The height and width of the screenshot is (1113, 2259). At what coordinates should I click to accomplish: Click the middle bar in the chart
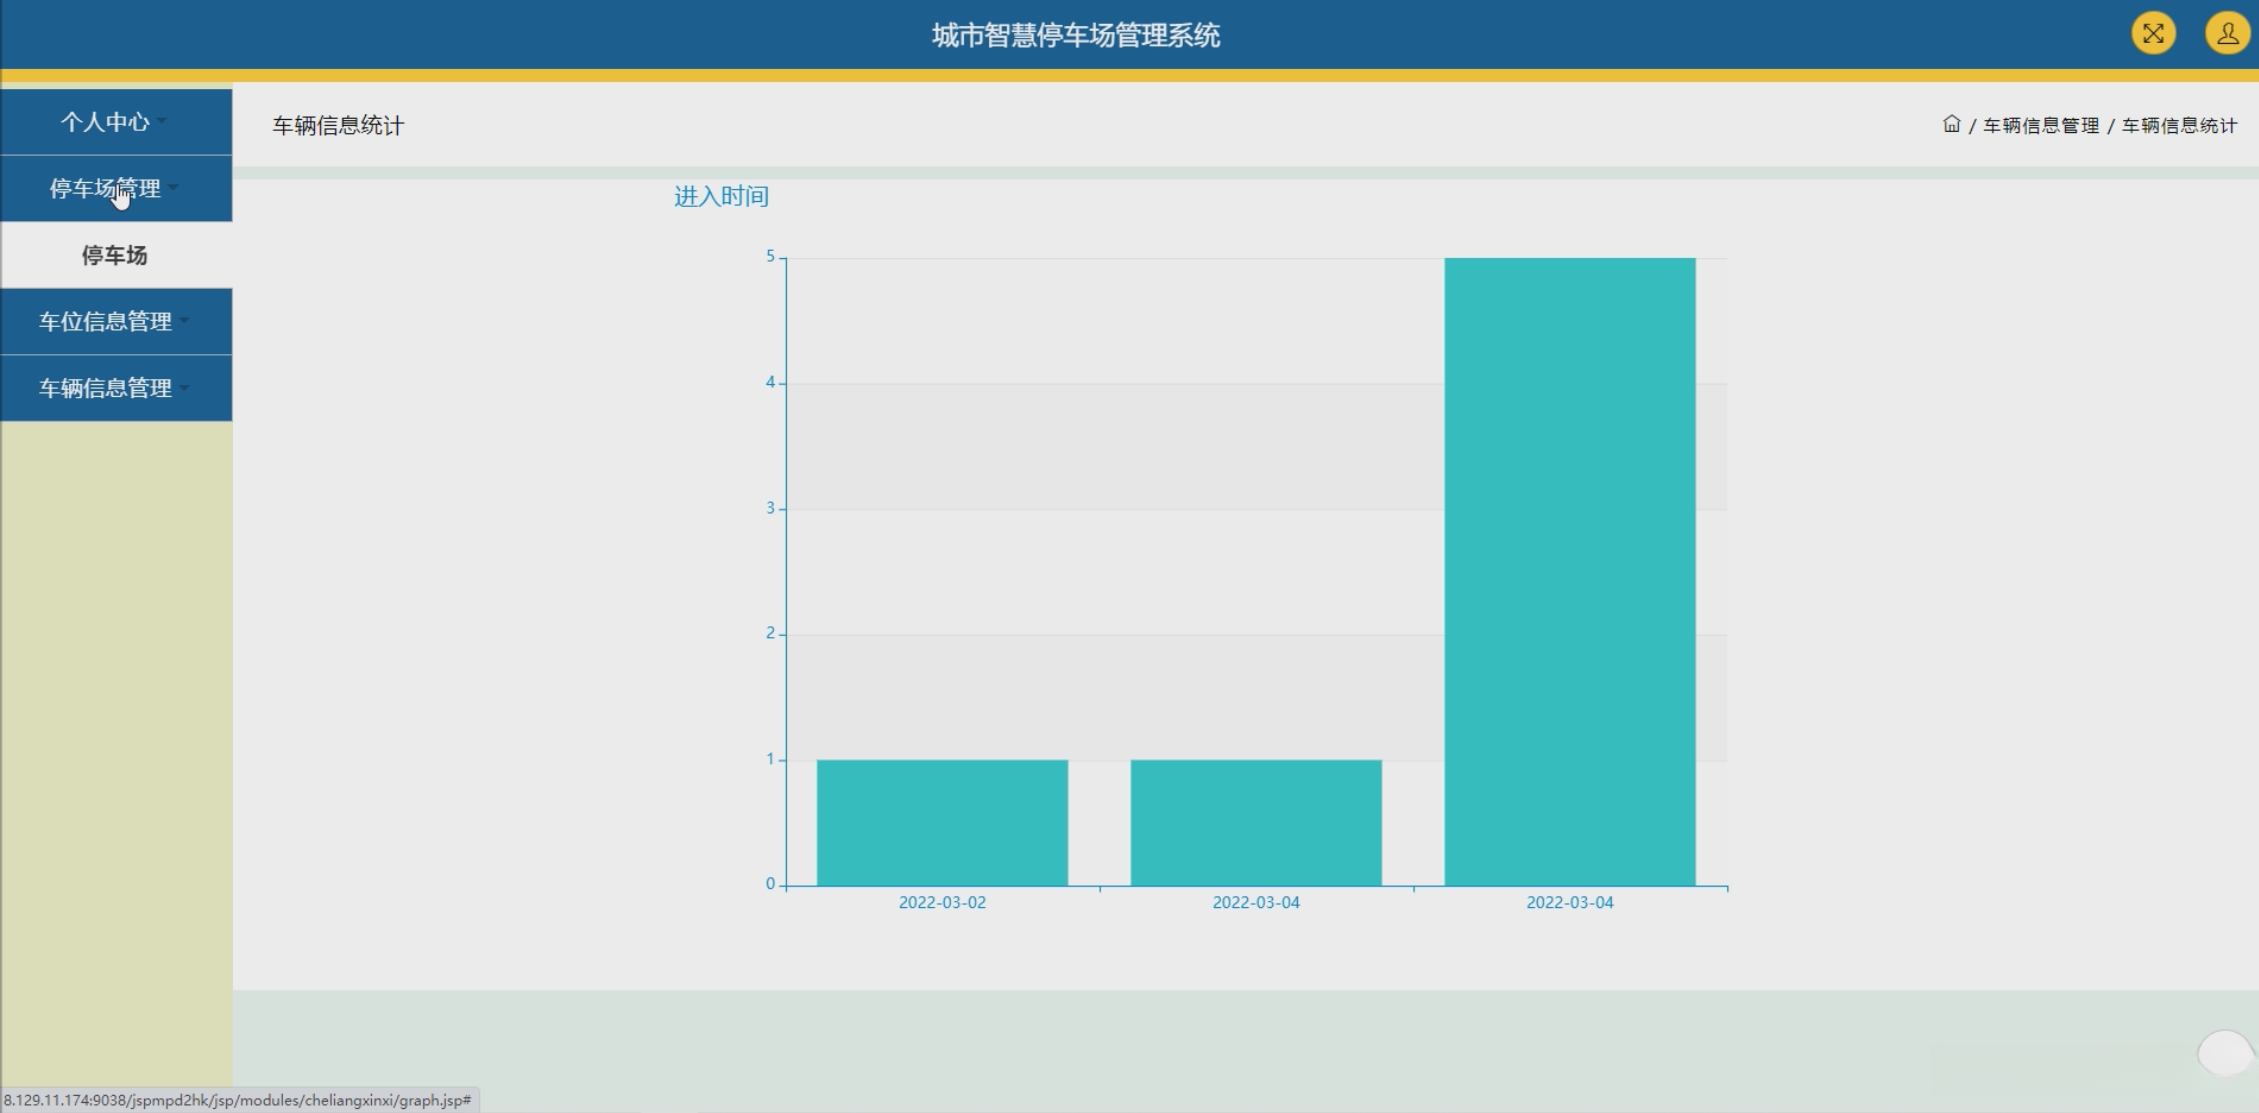1256,822
